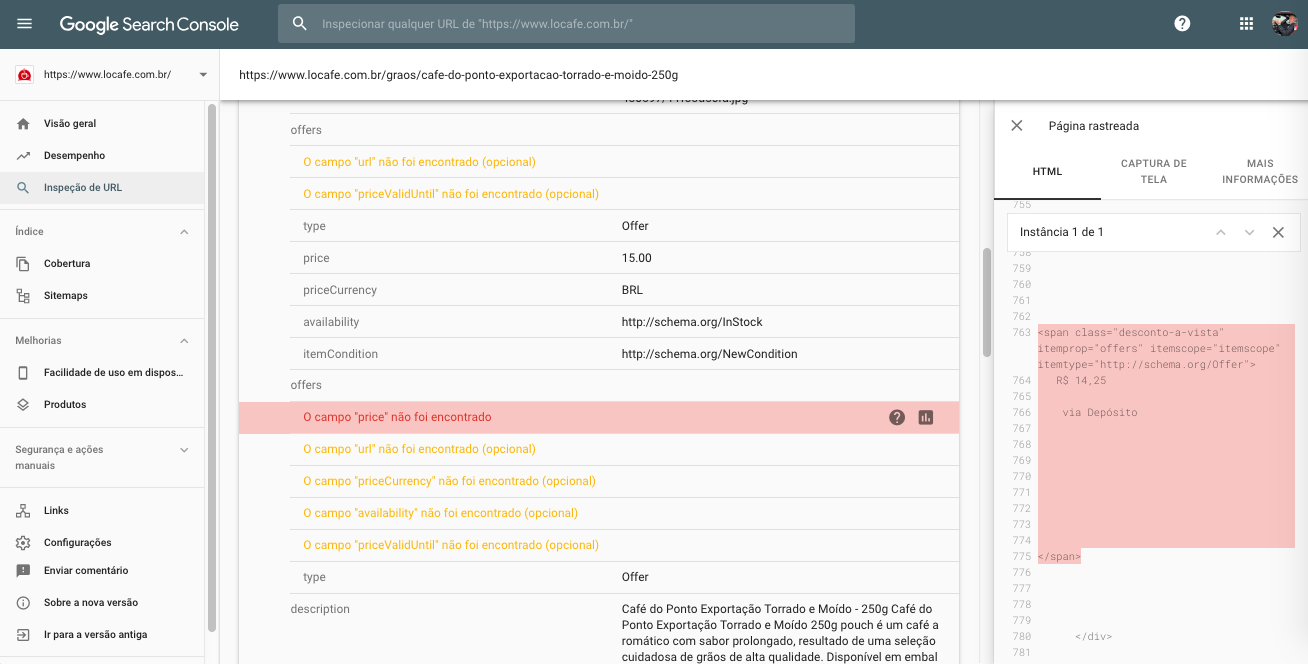Click the Configurações gear icon
The width and height of the screenshot is (1308, 664).
[23, 543]
